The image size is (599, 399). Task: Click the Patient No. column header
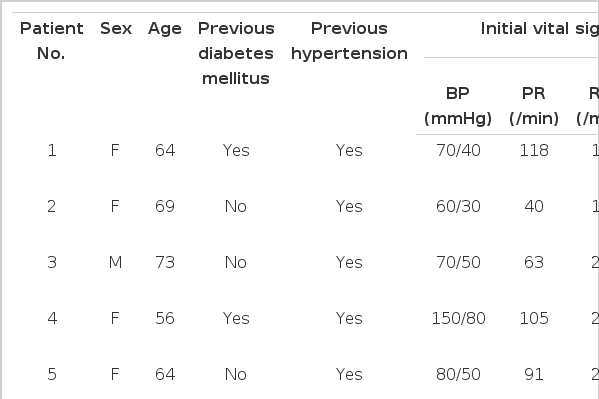(52, 41)
